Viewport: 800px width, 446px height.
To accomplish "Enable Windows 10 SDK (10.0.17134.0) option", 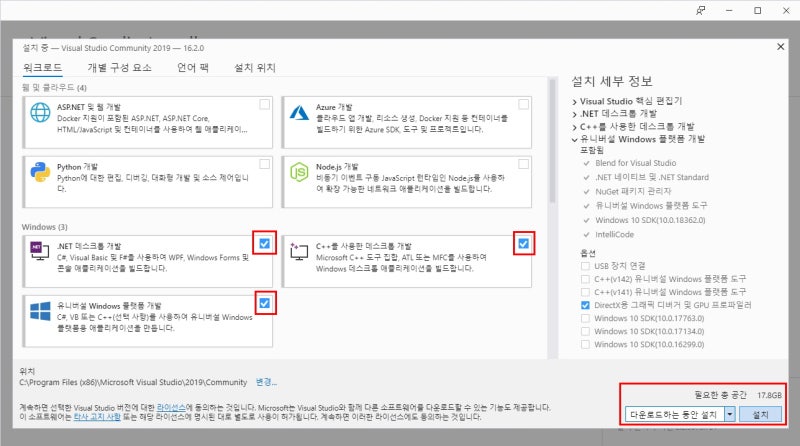I will (x=585, y=331).
